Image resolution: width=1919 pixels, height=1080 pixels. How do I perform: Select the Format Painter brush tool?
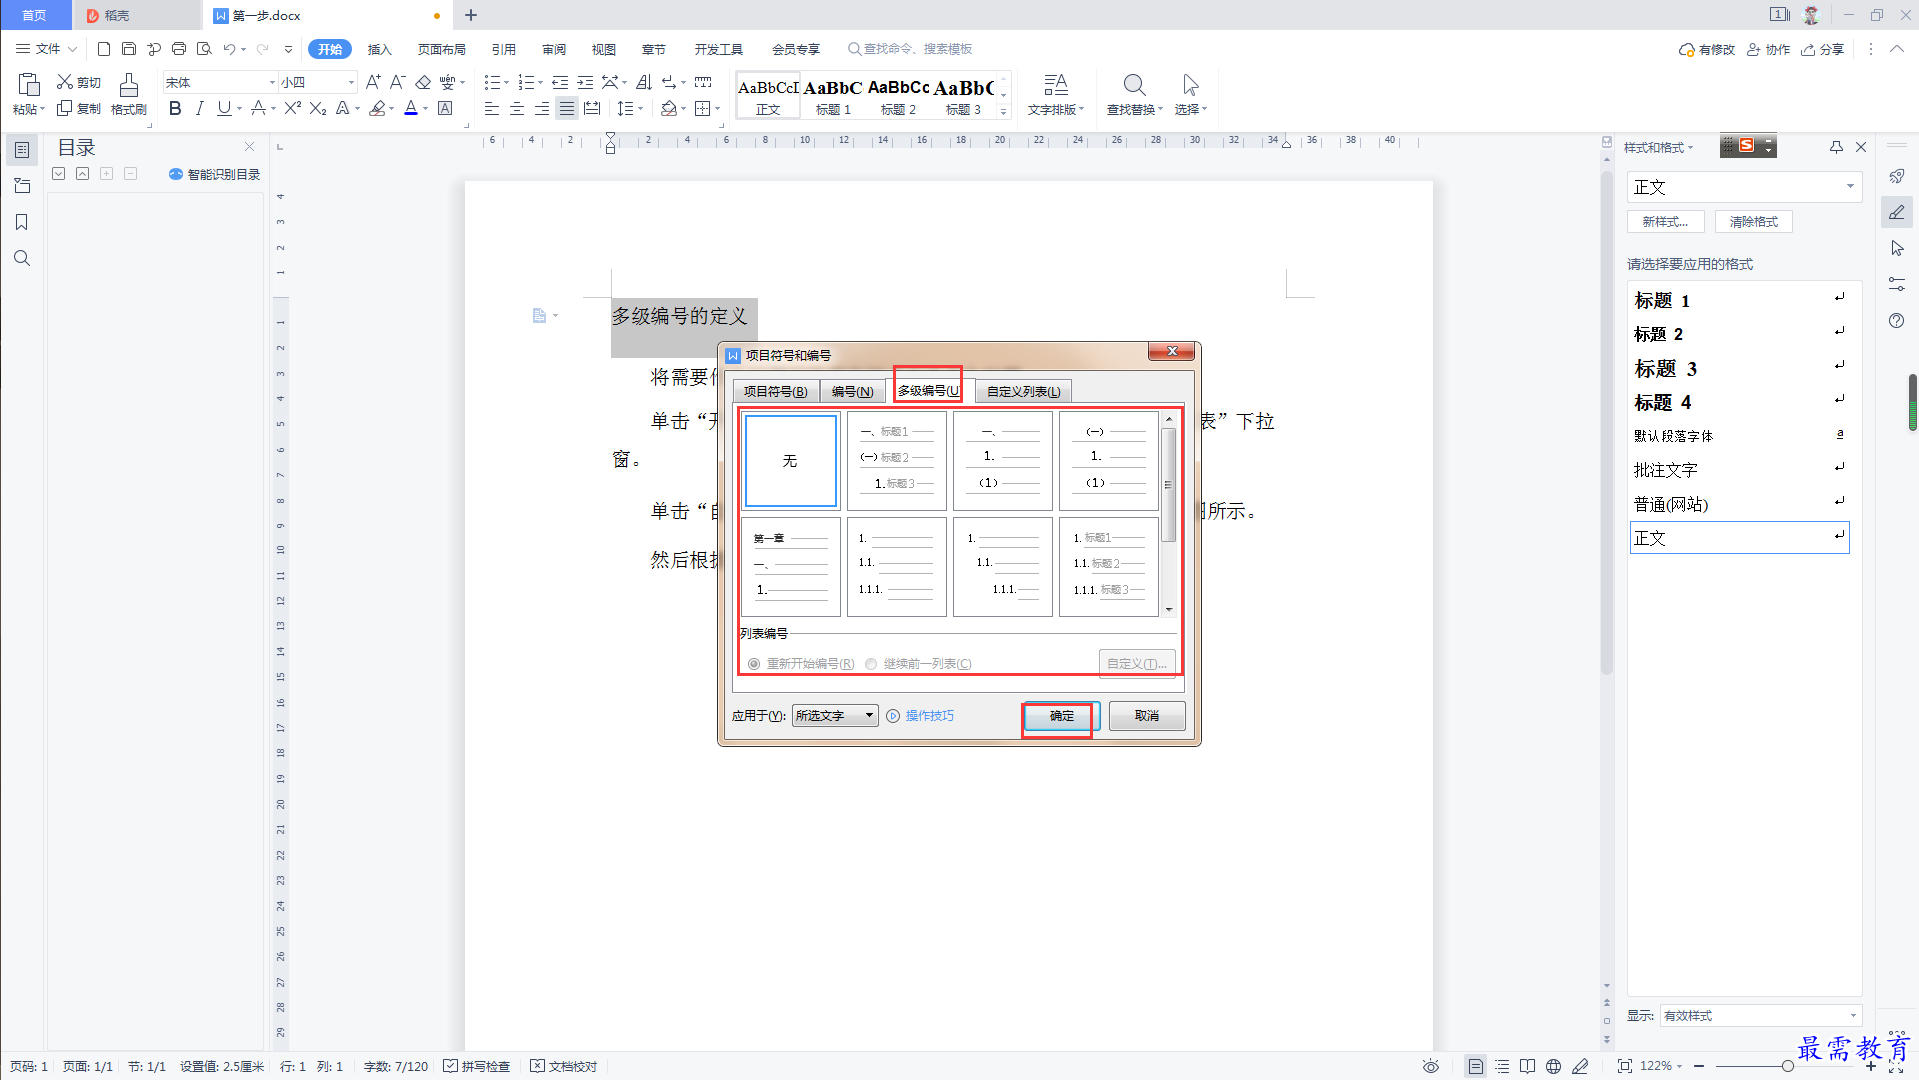[x=128, y=85]
